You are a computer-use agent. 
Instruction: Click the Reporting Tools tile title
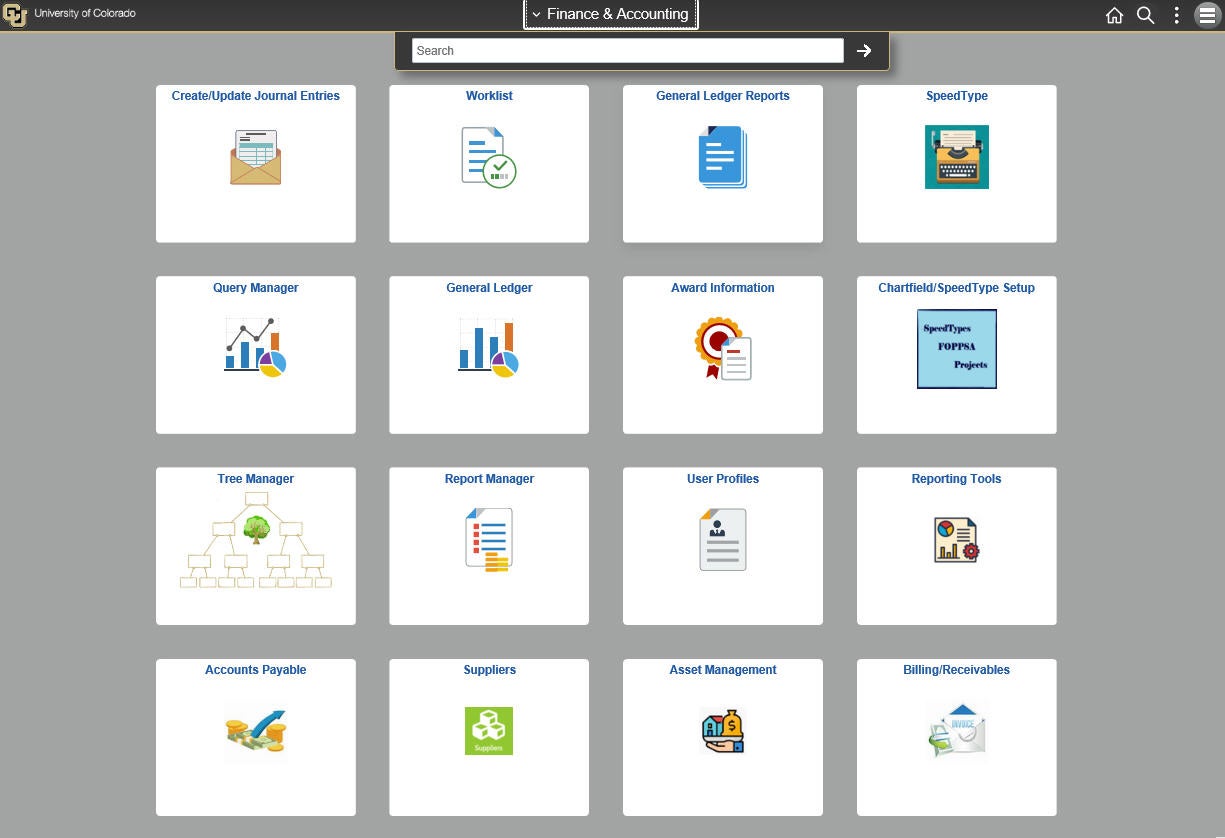coord(956,479)
